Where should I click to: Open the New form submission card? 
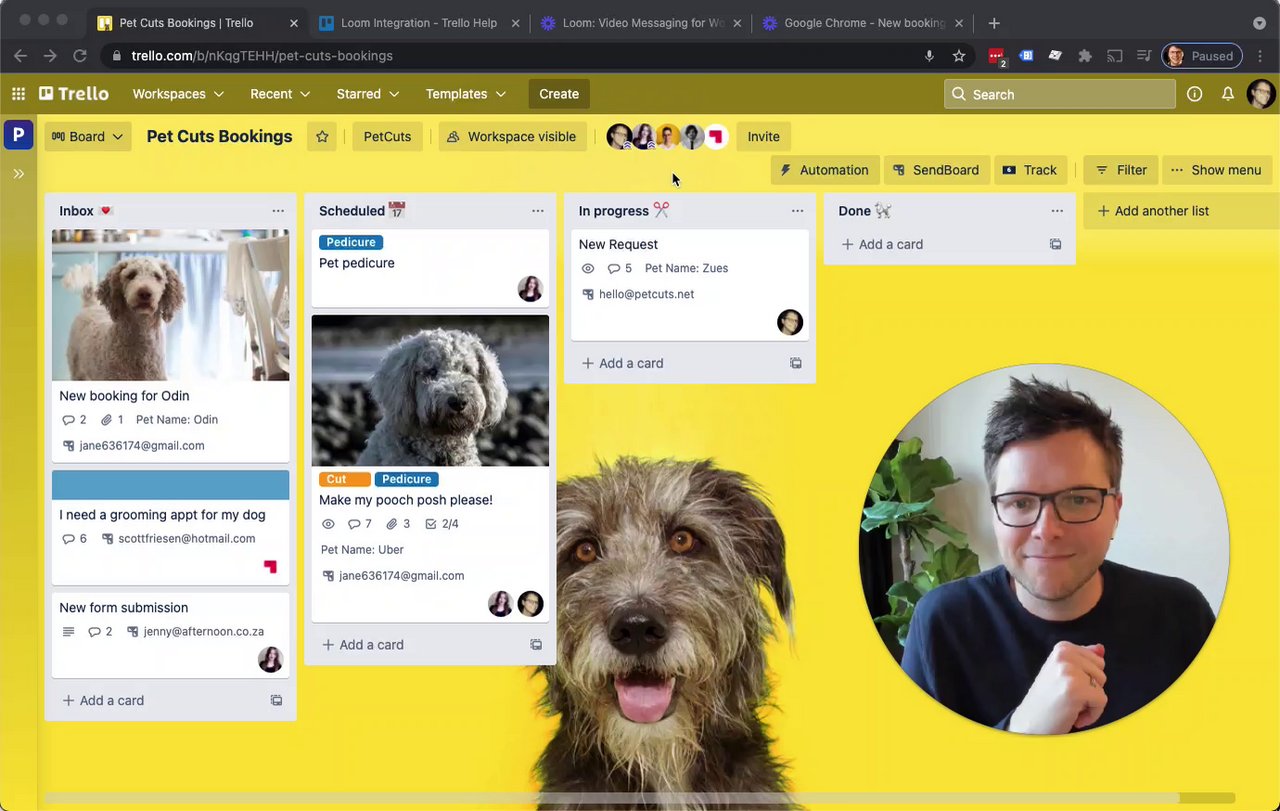(171, 634)
